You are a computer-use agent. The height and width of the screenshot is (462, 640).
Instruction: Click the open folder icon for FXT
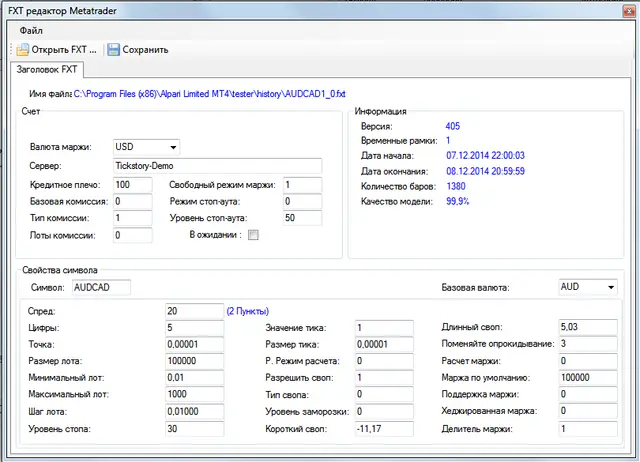pyautogui.click(x=22, y=50)
